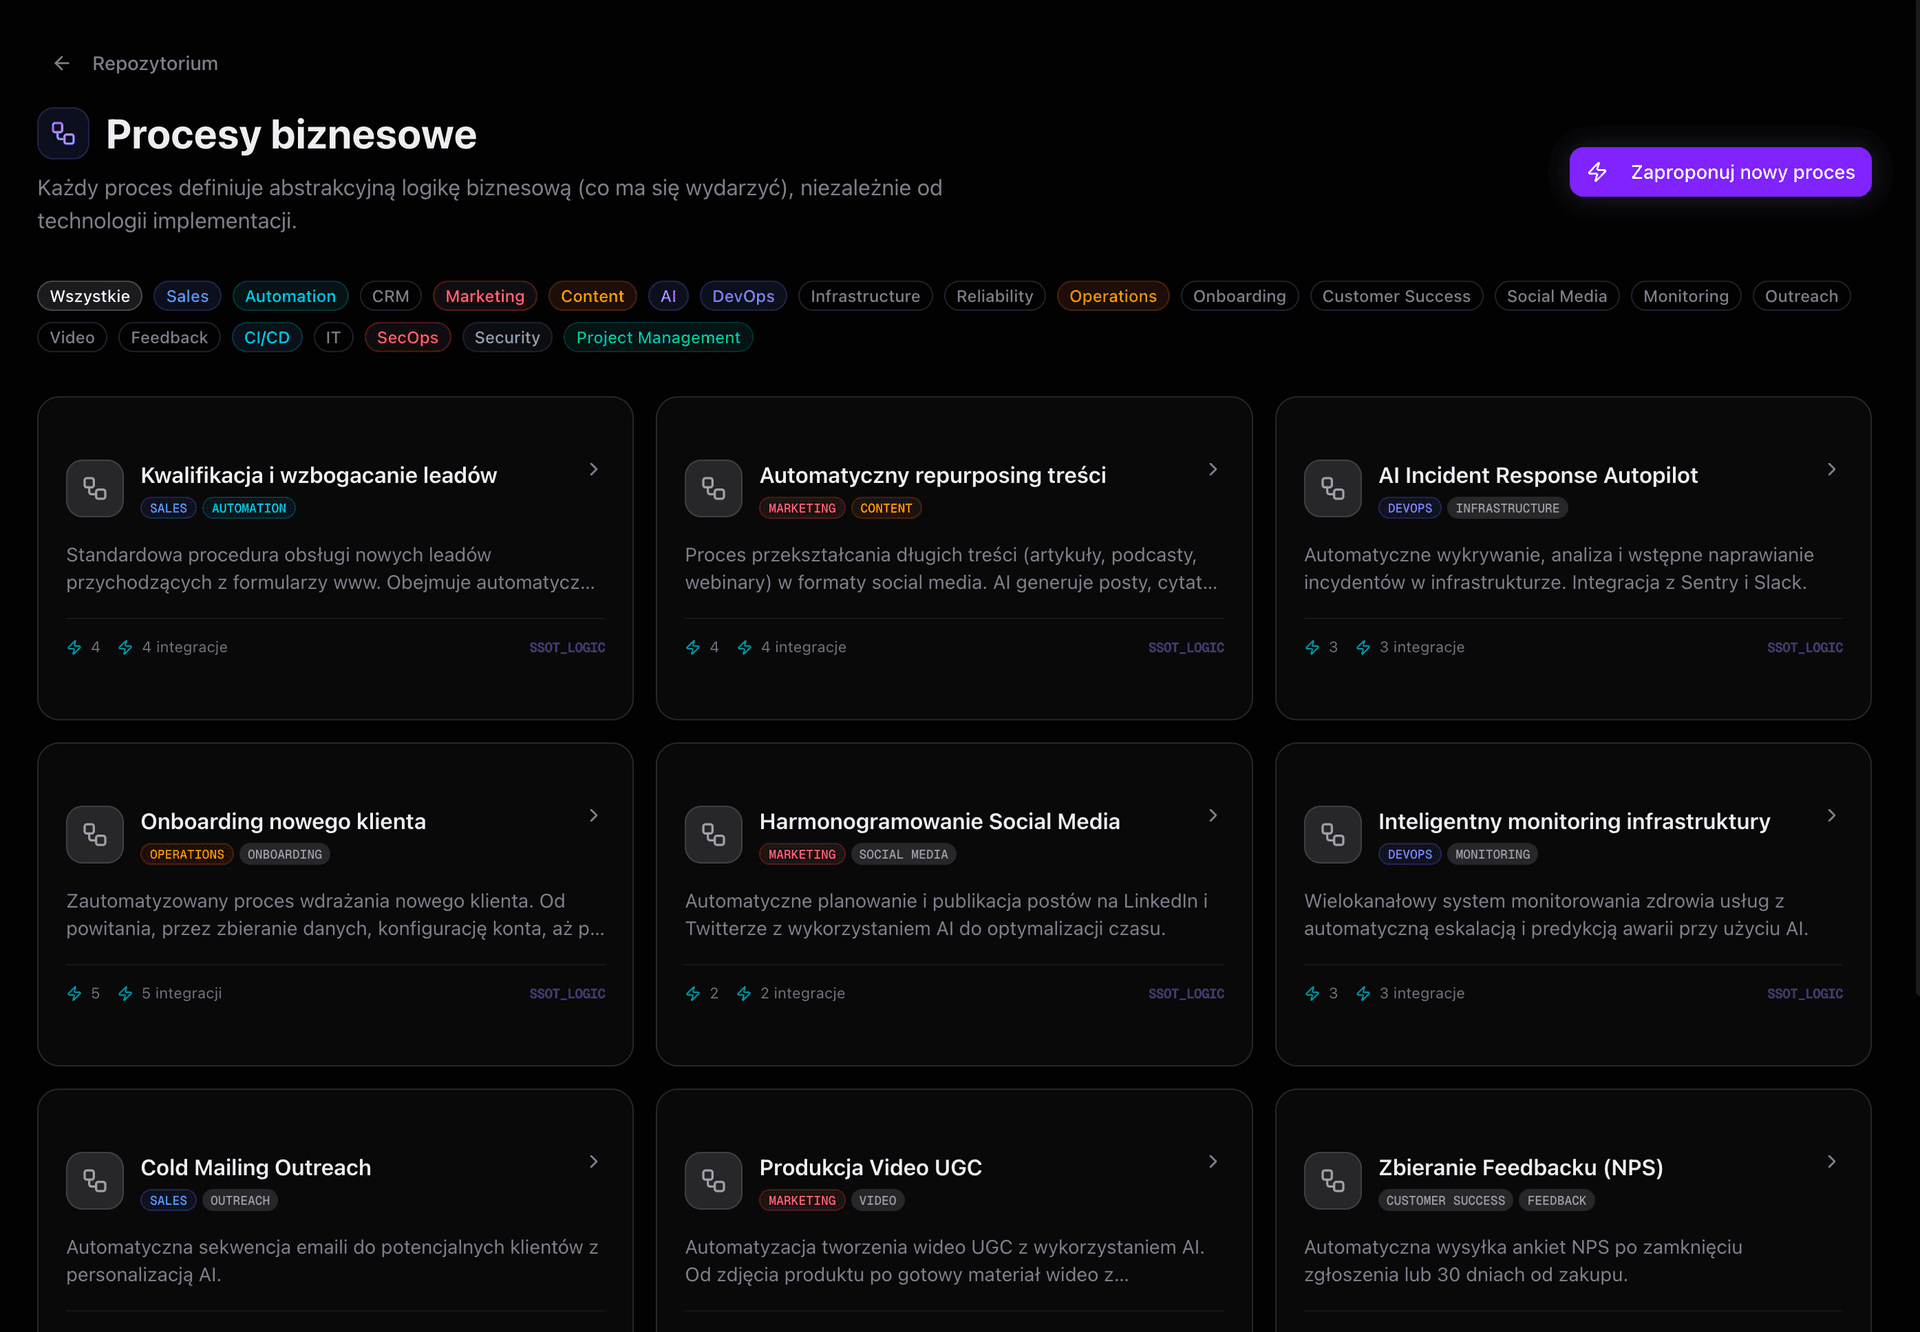
Task: Open the Repozytorium breadcrumb link
Action: [x=155, y=63]
